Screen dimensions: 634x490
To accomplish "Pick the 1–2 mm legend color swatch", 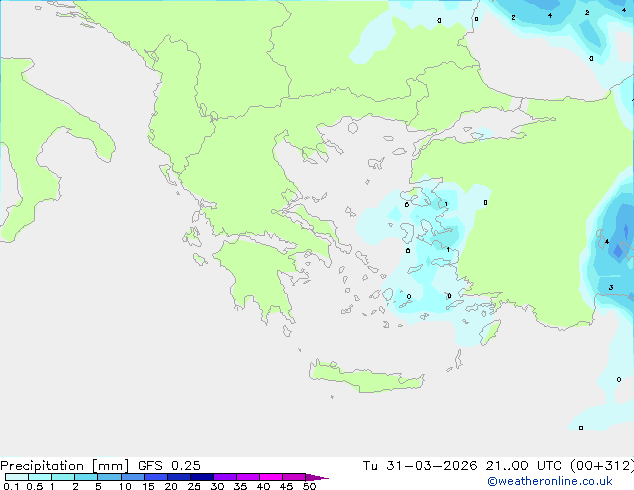I will tap(63, 477).
